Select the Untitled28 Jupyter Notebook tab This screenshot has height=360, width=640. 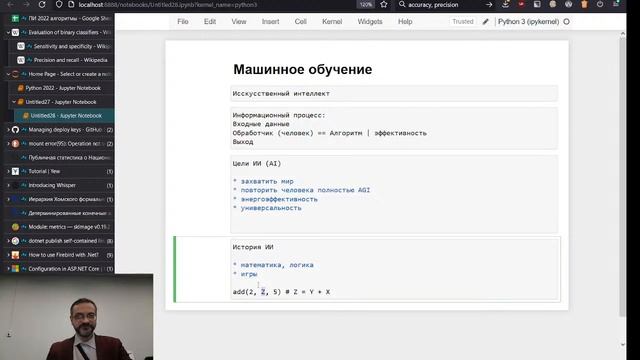pyautogui.click(x=64, y=116)
